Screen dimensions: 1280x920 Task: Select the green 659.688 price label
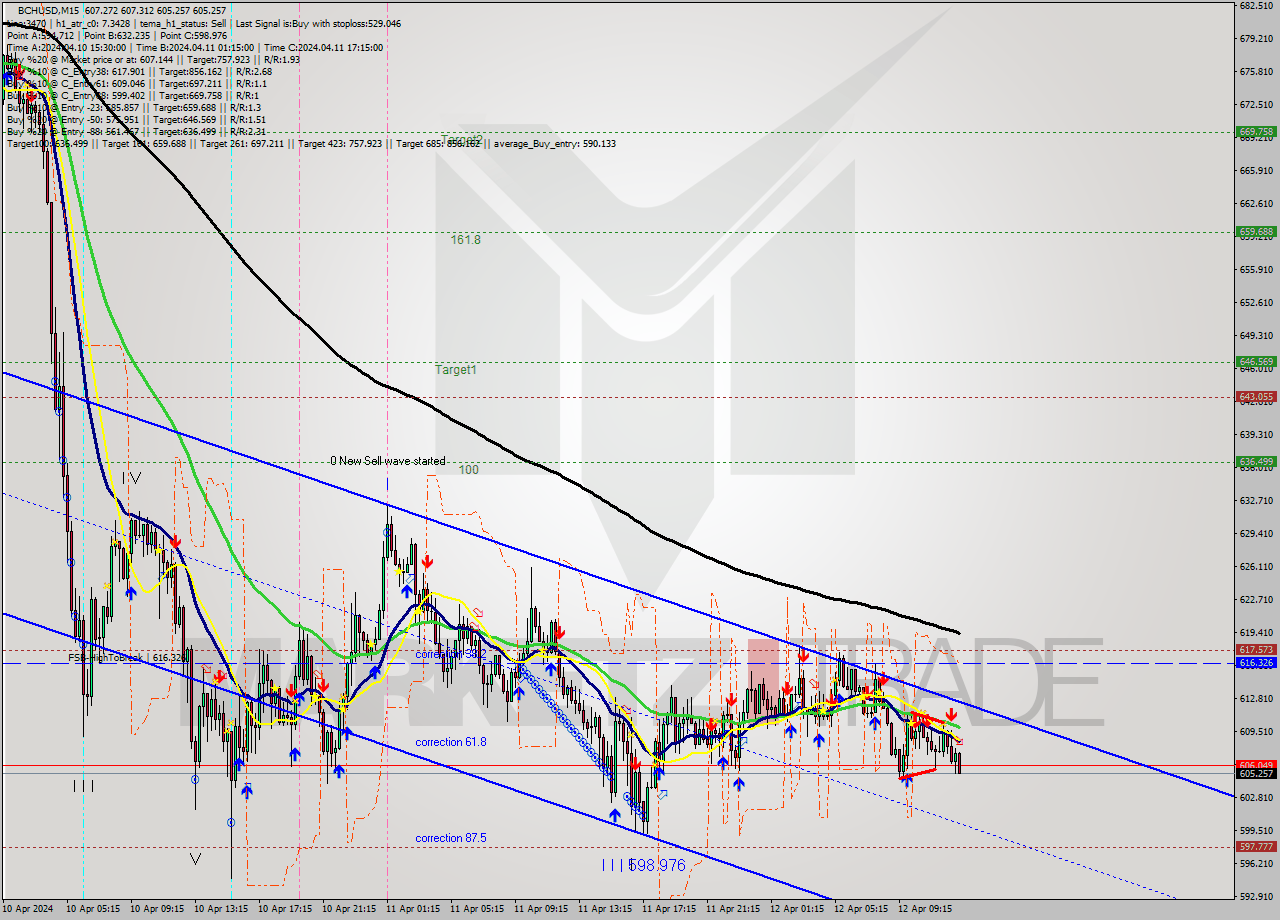1256,231
